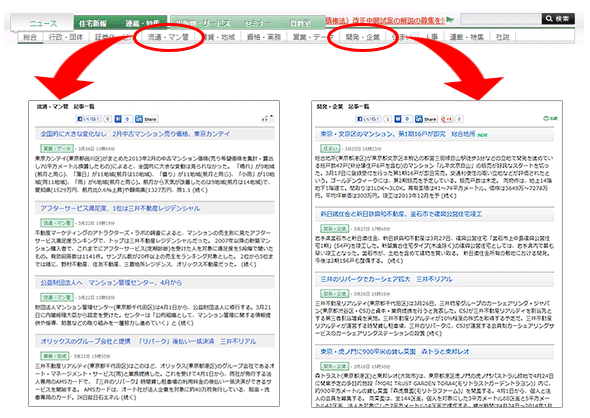Open article 東京・虎ノ門に900平米の貸し菜園

395,351
